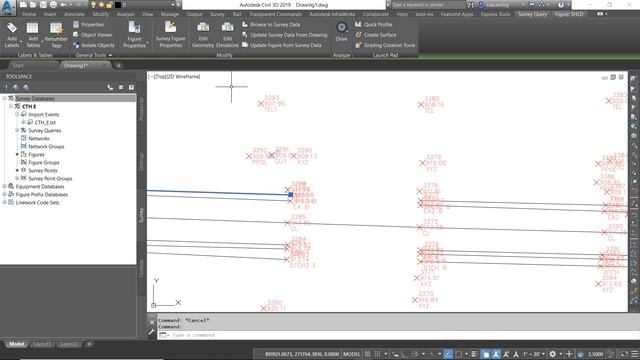This screenshot has width=640, height=360.
Task: Toggle object snap tracking (highlighted) button
Action: 448,354
